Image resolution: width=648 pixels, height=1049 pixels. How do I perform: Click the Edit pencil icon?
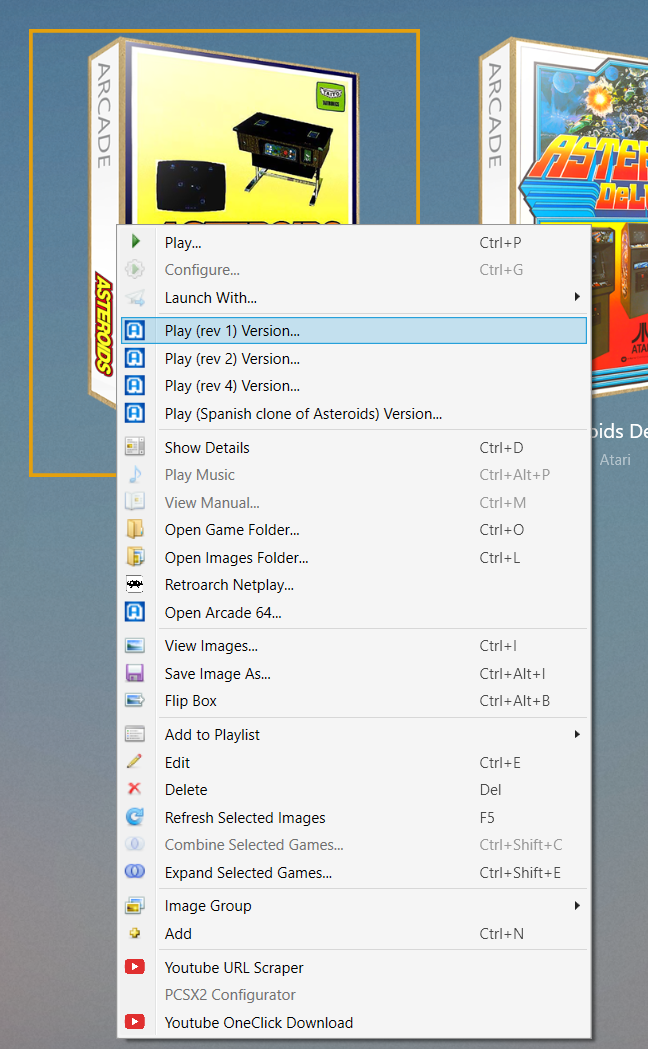pos(135,761)
